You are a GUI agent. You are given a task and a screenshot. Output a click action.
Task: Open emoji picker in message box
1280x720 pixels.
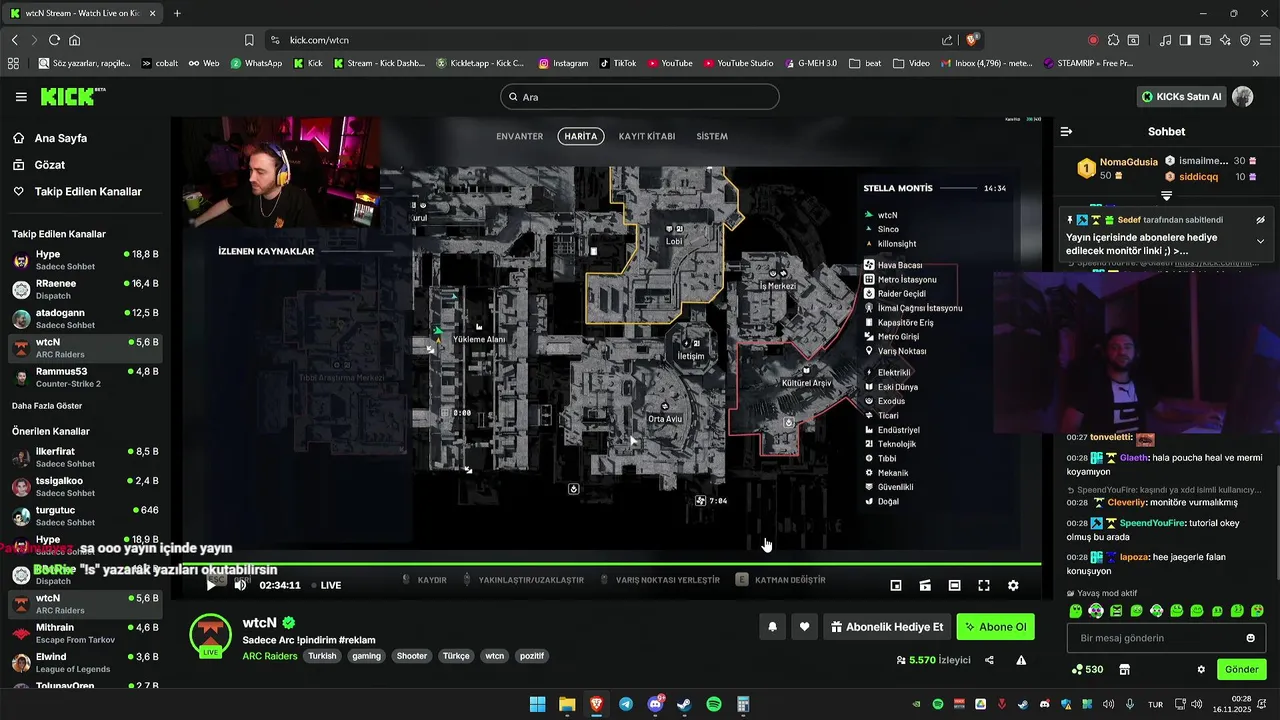pos(1250,638)
